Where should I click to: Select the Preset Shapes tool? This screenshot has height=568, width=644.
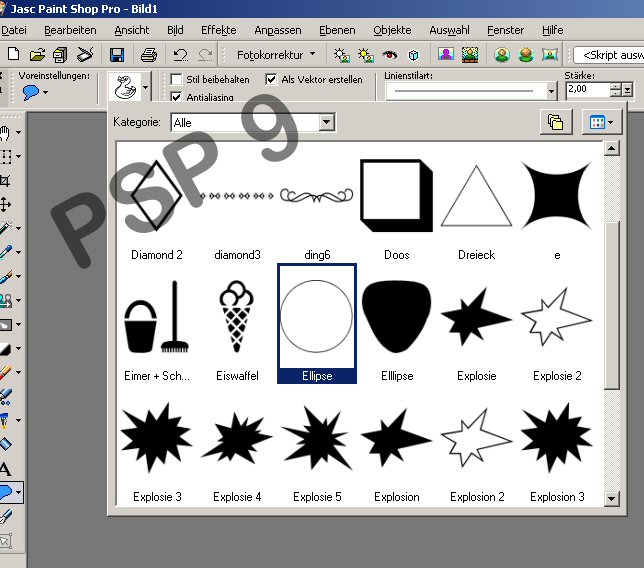coord(6,492)
